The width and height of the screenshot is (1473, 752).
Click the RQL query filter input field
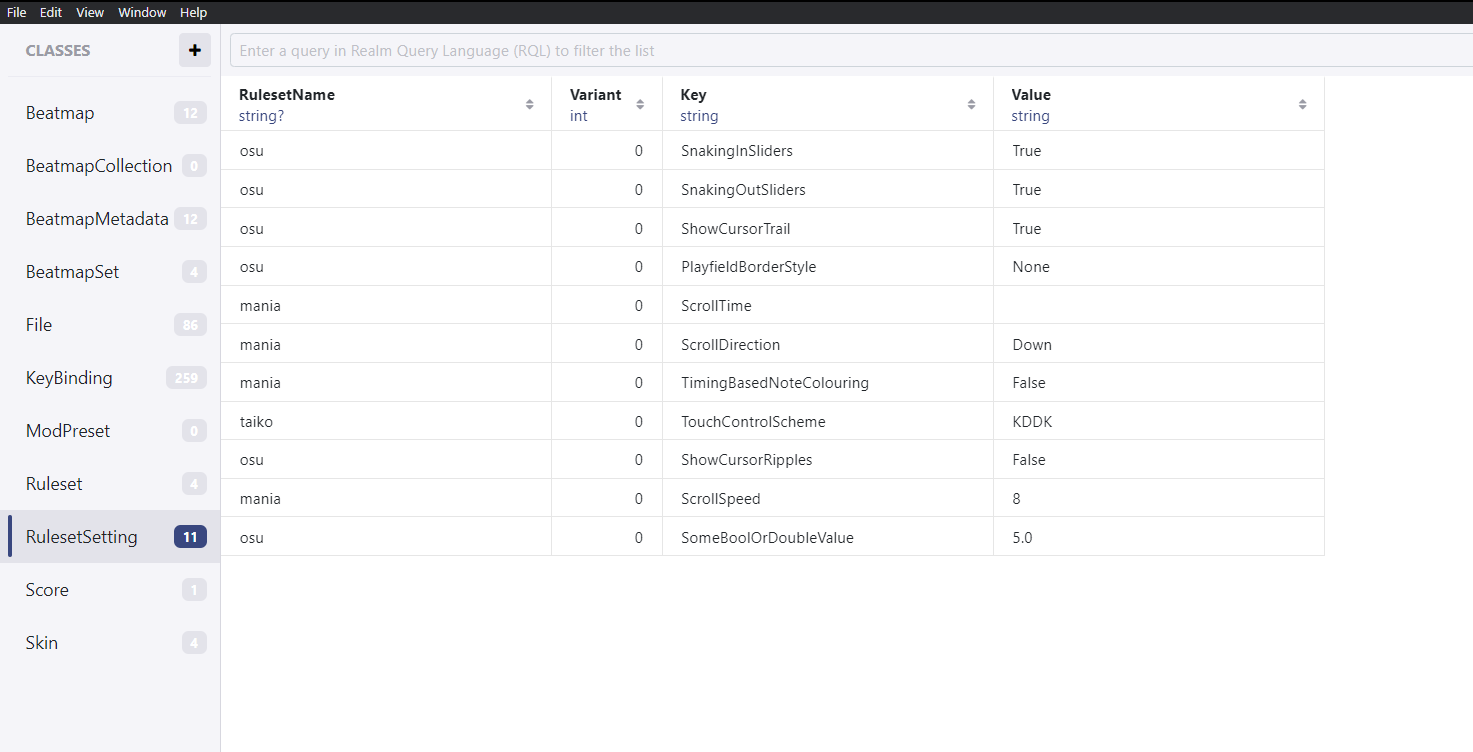pyautogui.click(x=700, y=50)
